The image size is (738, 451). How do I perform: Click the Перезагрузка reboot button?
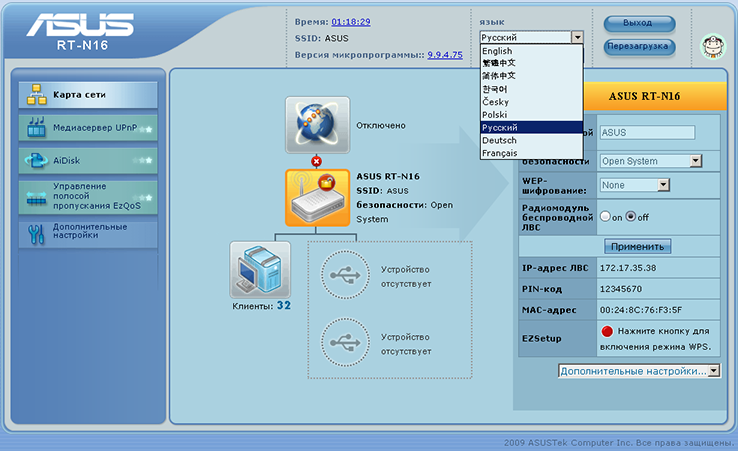pos(639,47)
